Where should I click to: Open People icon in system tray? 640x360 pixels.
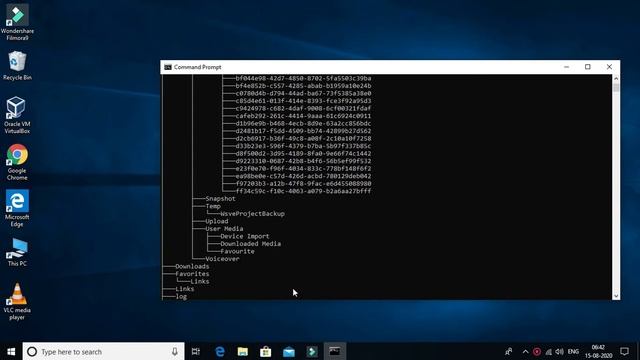coord(509,351)
